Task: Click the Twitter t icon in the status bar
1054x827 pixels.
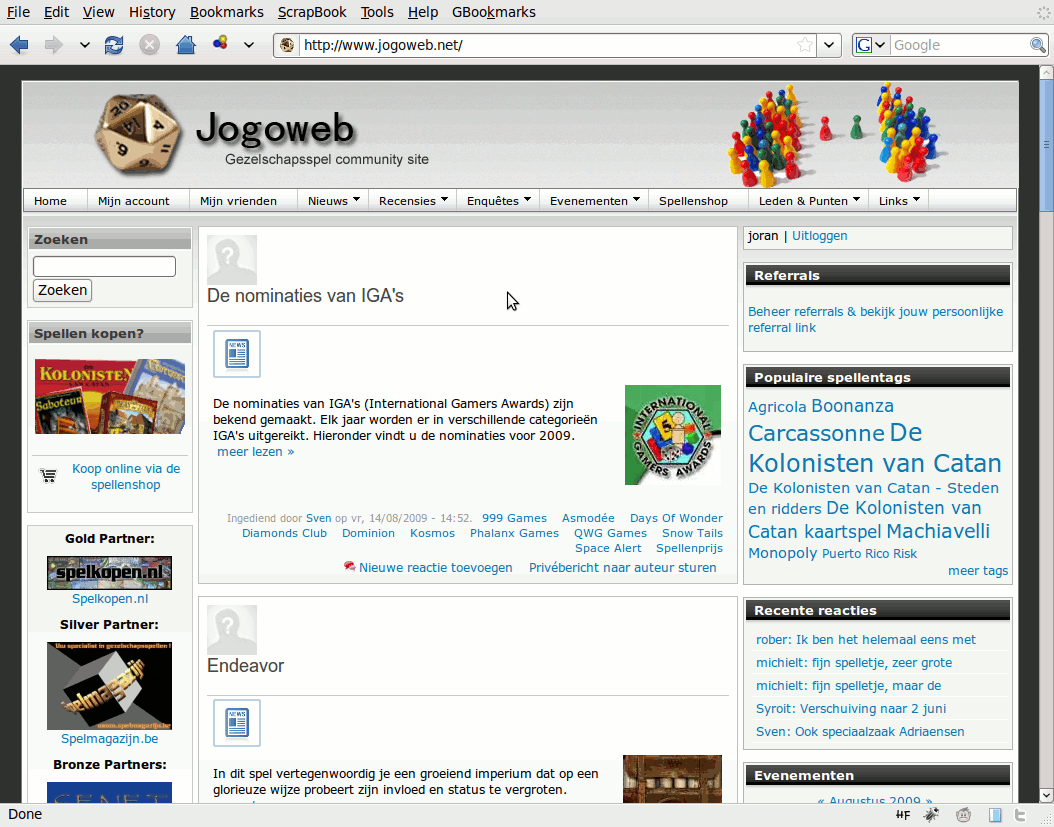Action: click(x=1020, y=815)
